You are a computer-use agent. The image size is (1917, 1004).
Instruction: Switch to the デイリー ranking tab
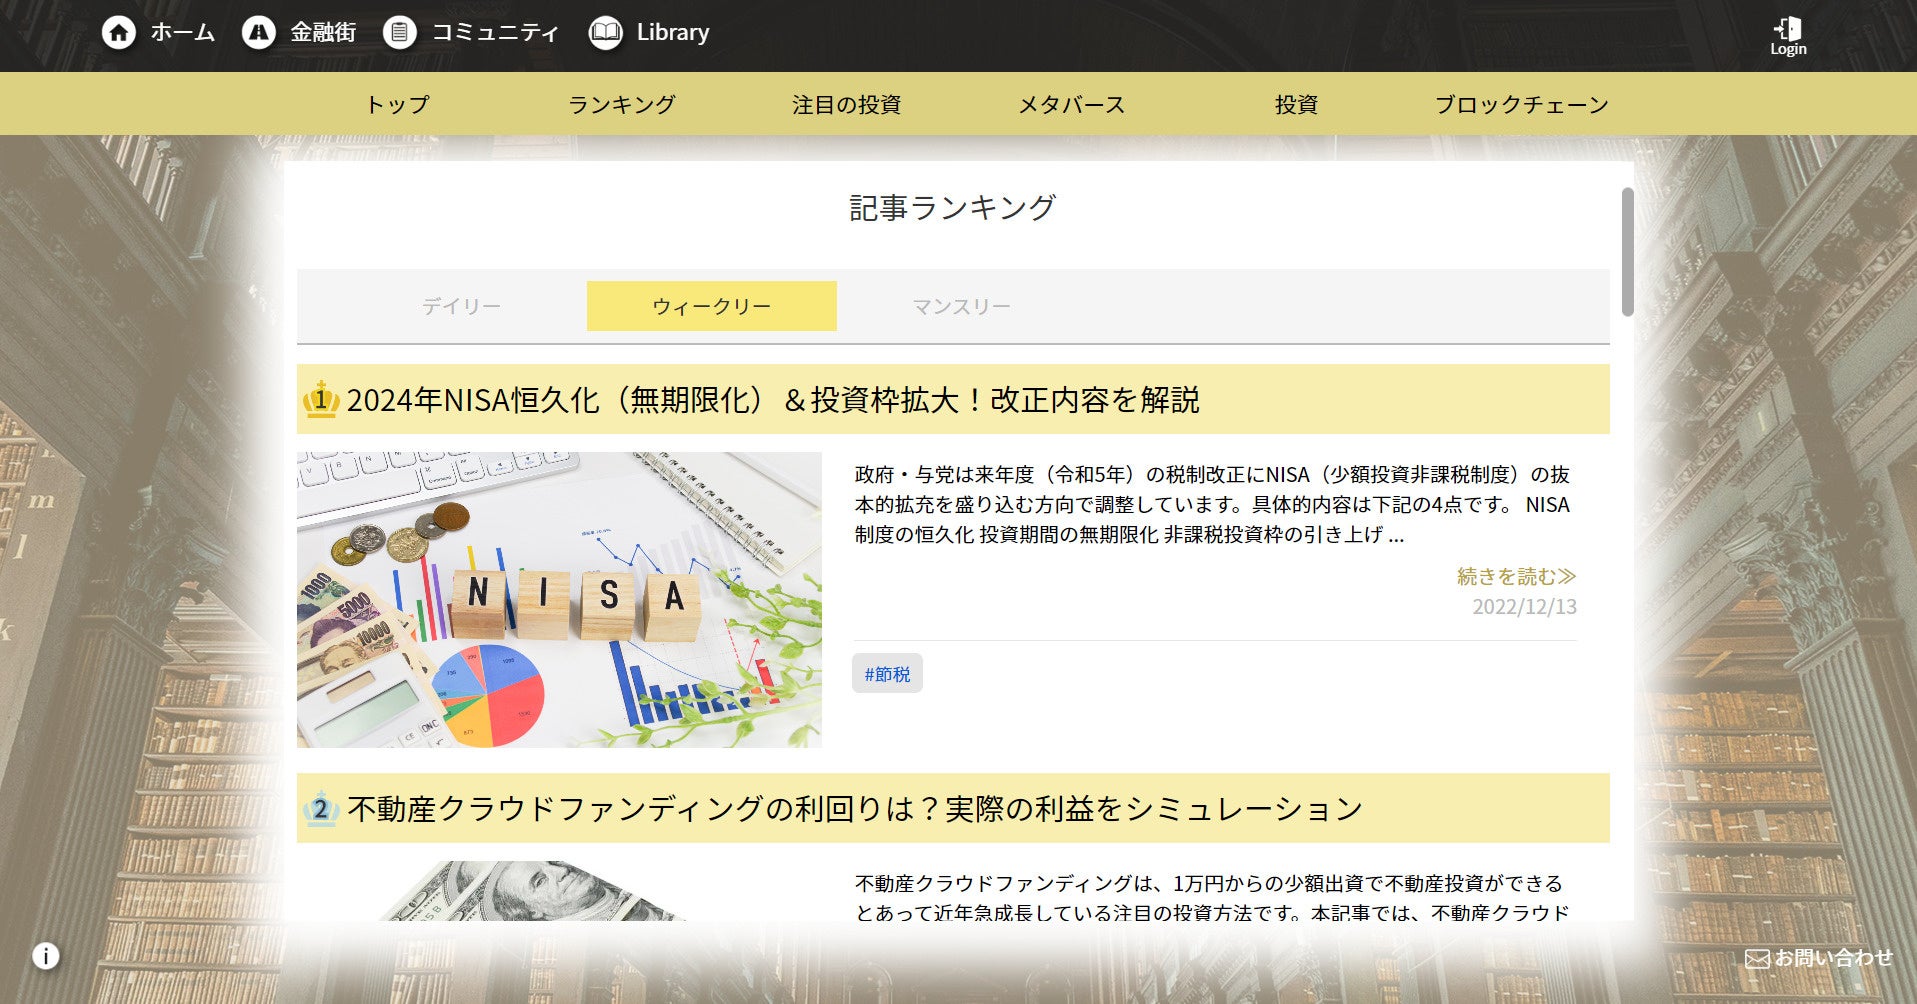461,306
